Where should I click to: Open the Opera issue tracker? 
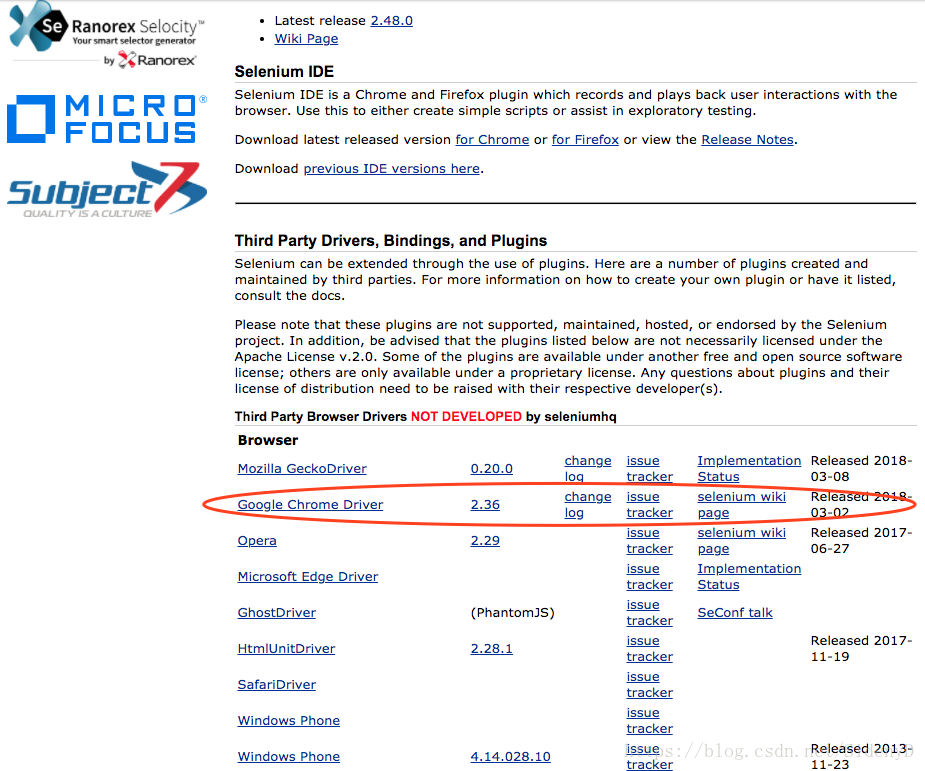[x=650, y=541]
